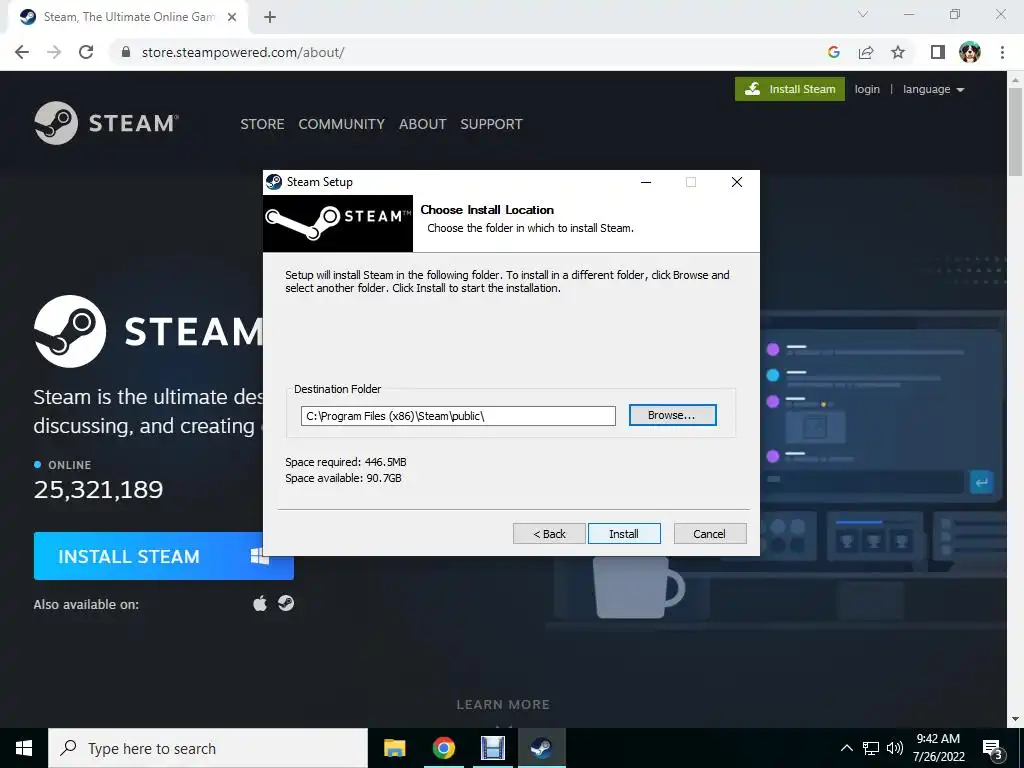Image resolution: width=1024 pixels, height=768 pixels.
Task: Click the Google icon in address bar
Action: (x=833, y=52)
